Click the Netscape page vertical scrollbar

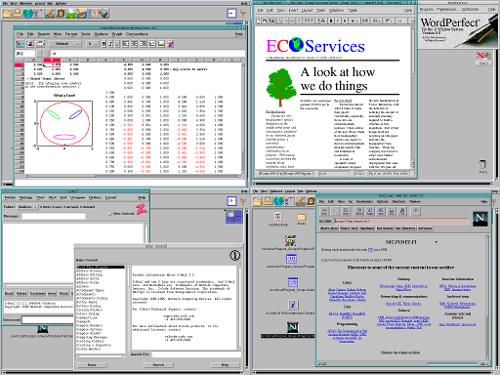click(x=488, y=297)
